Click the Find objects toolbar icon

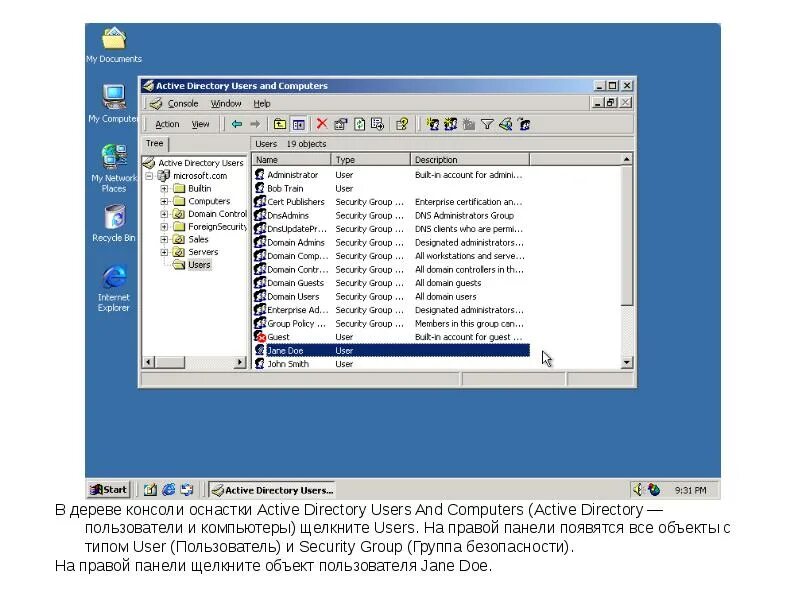[506, 124]
